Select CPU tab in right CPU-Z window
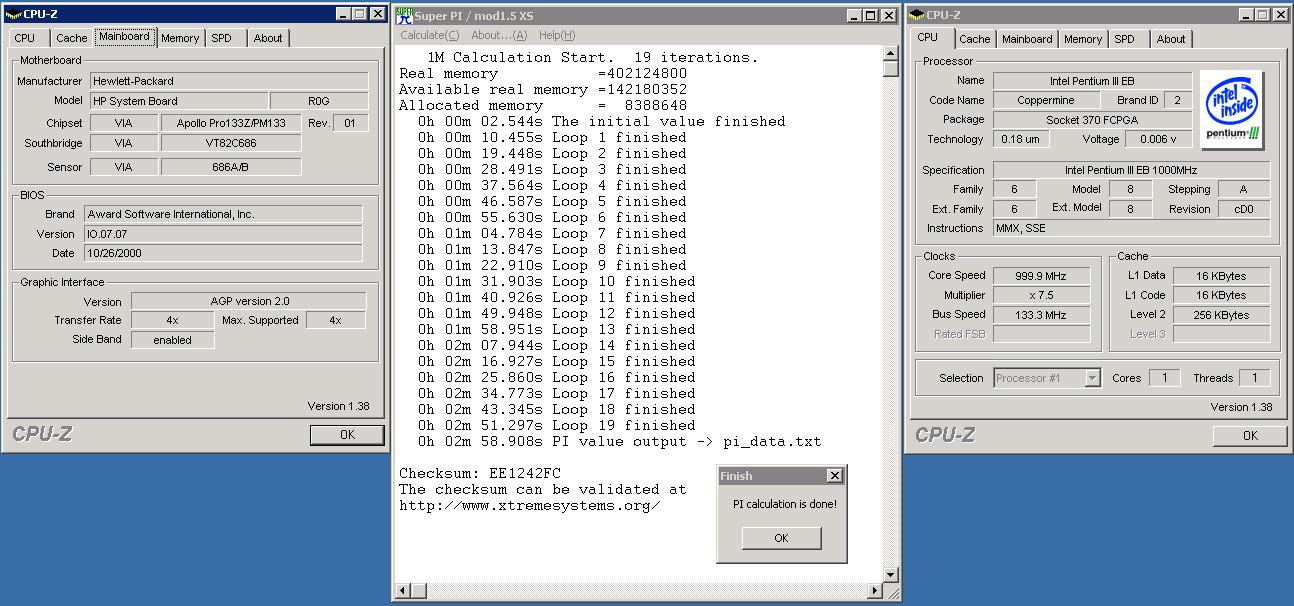 [928, 37]
